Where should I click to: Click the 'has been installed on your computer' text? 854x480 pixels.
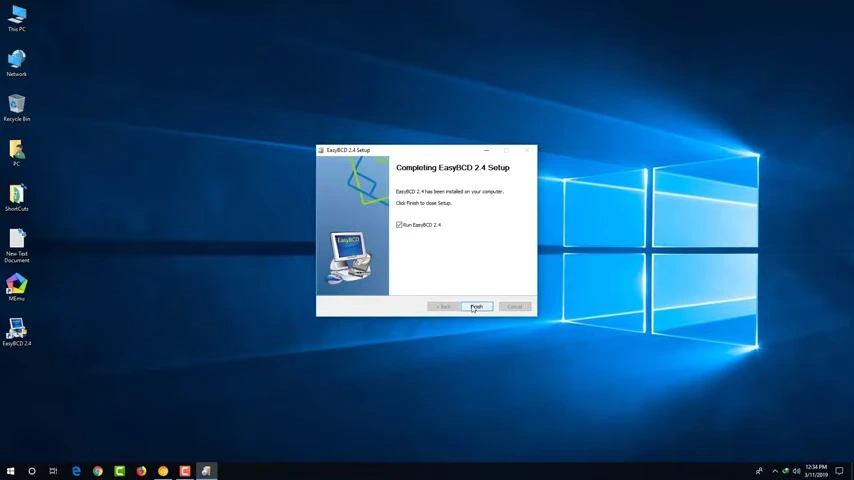[465, 192]
